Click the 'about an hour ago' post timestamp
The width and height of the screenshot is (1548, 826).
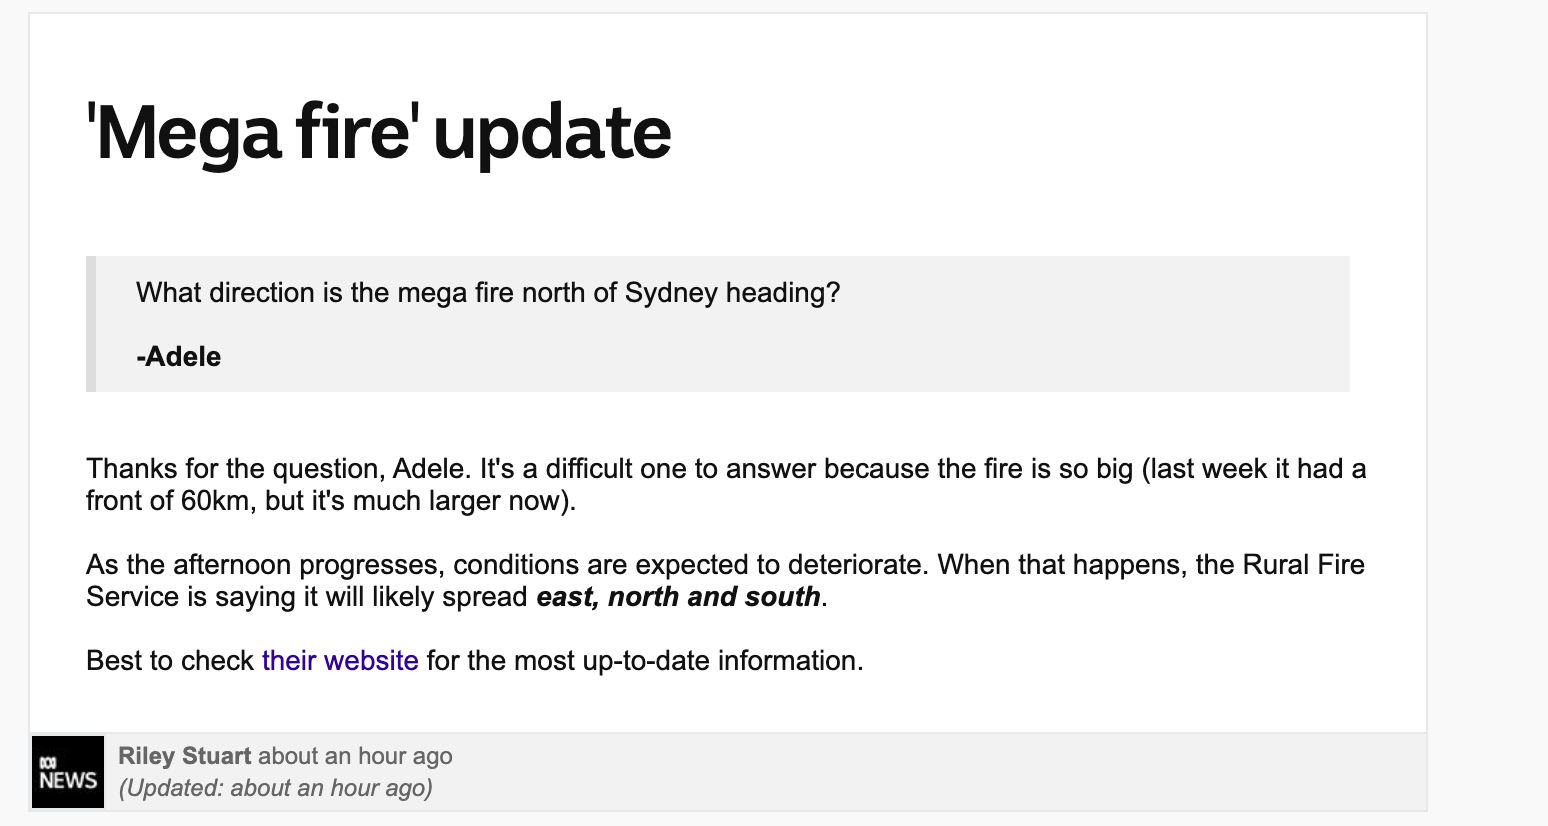coord(355,756)
